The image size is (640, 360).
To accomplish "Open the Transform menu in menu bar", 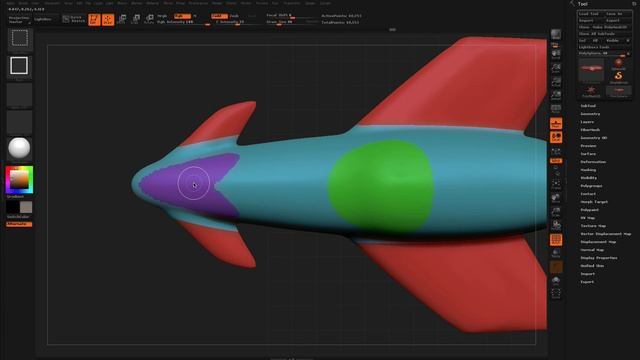I will coord(292,3).
